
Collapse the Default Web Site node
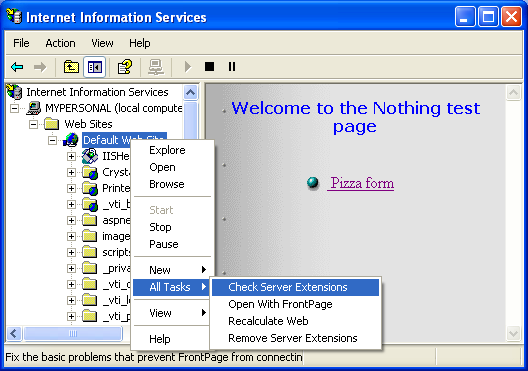click(x=52, y=140)
